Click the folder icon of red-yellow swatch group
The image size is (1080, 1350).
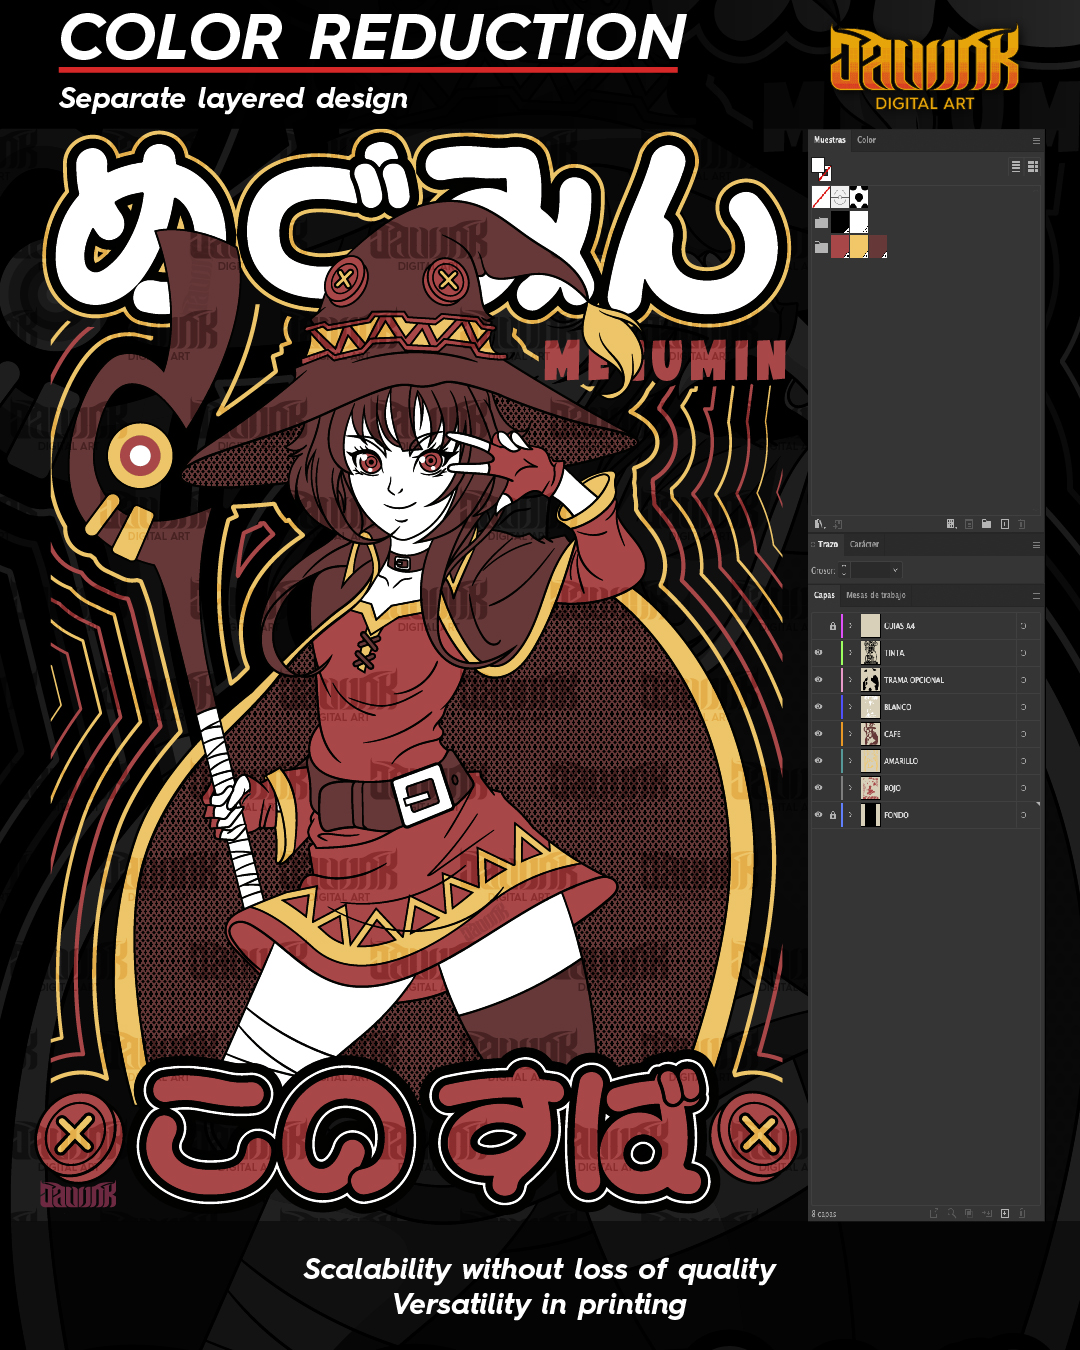[x=821, y=247]
